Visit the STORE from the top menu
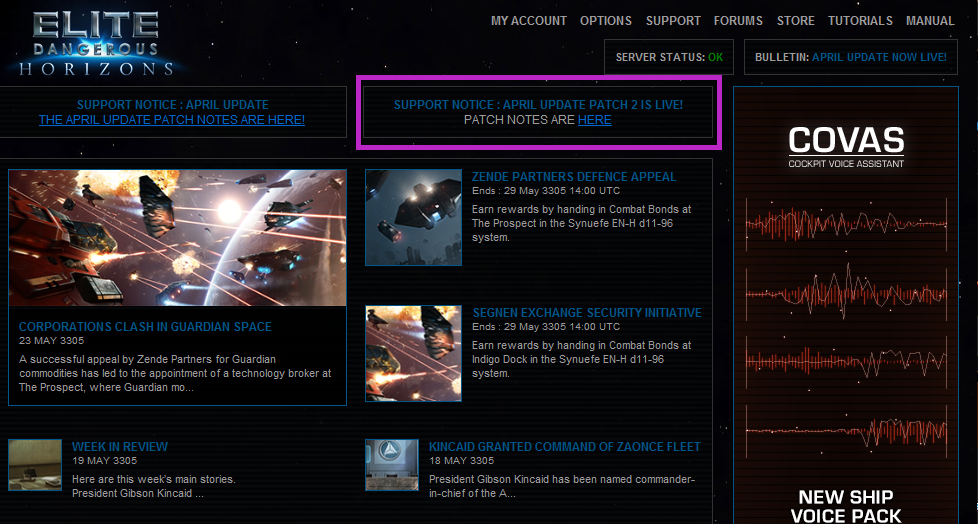The height and width of the screenshot is (524, 978). click(795, 21)
